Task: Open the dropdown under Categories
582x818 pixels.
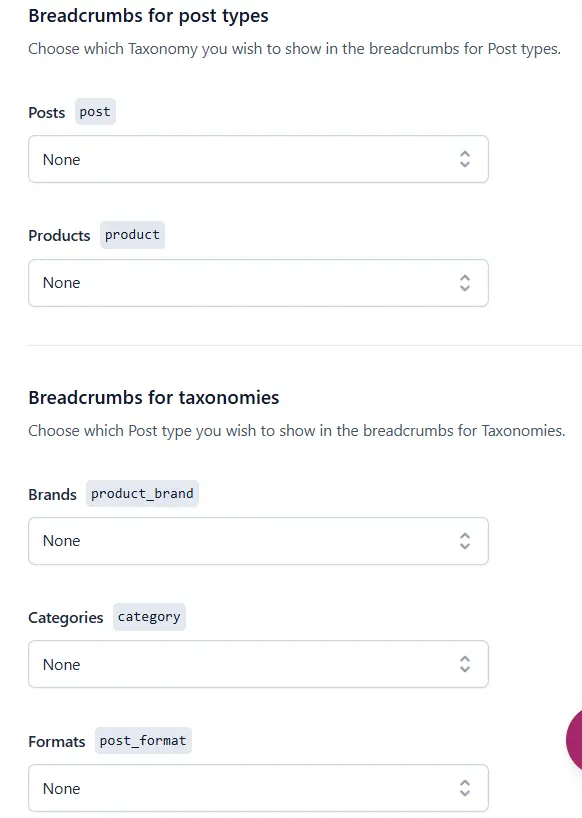Action: [258, 664]
